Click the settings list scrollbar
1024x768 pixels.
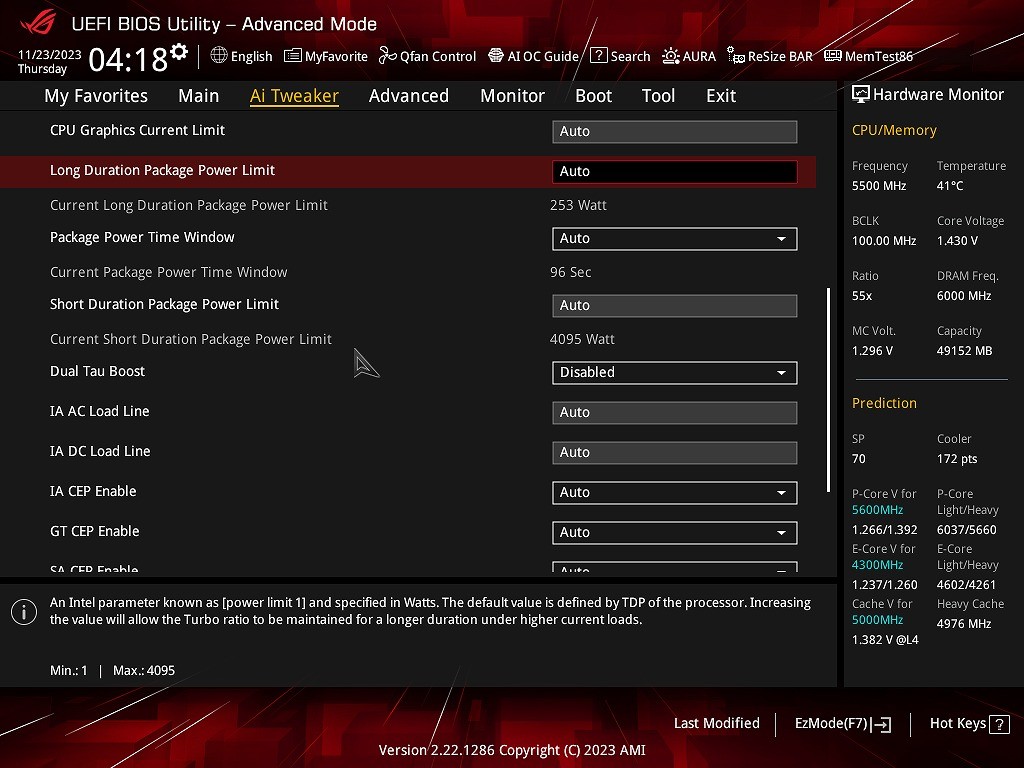(828, 390)
